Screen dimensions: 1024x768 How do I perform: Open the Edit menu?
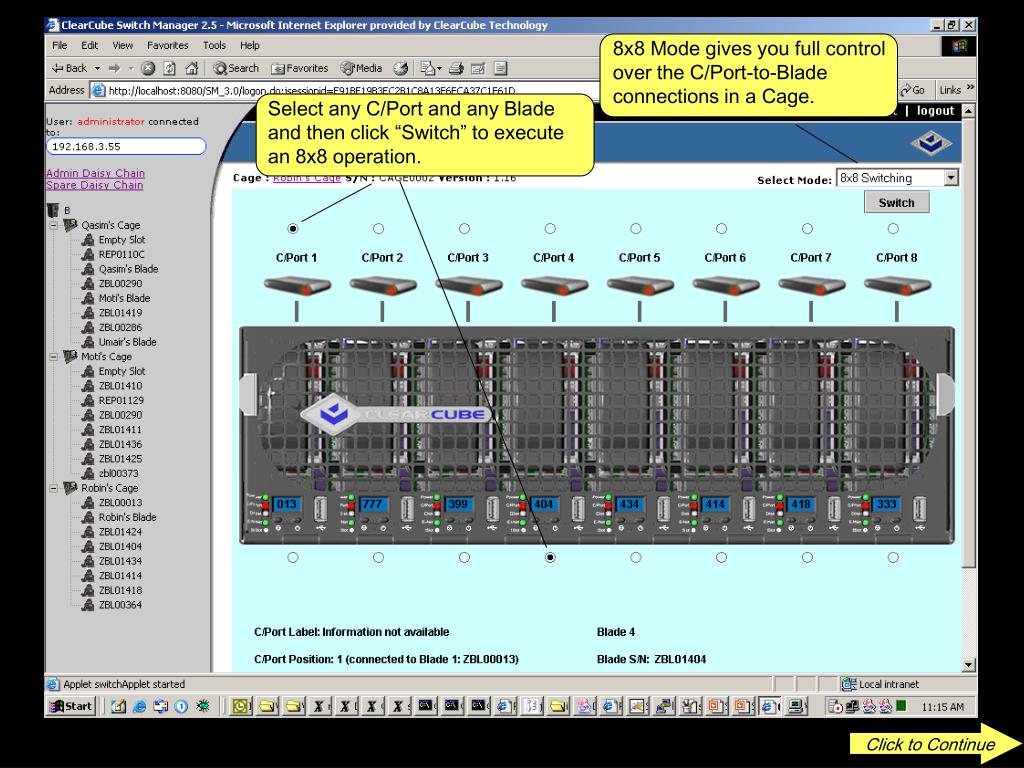click(89, 45)
